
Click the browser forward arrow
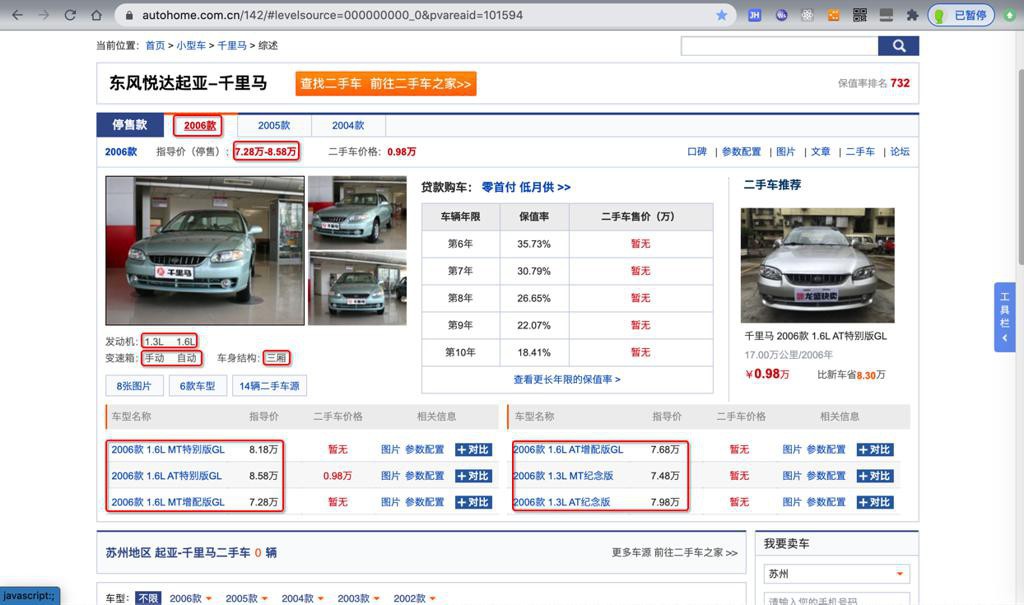pyautogui.click(x=44, y=15)
